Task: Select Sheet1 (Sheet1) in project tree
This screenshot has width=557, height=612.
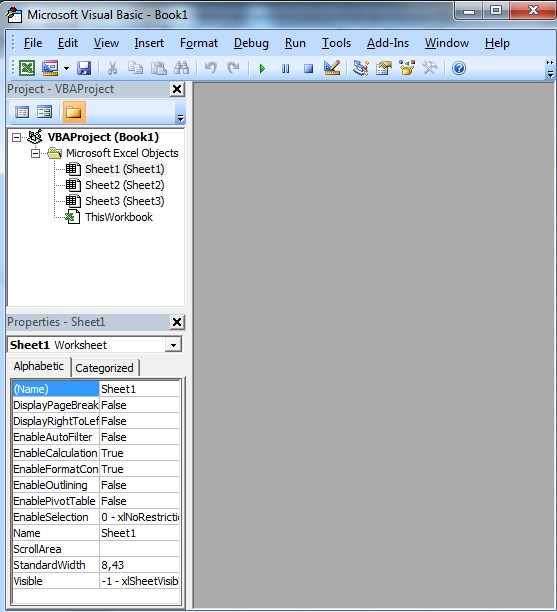Action: [x=125, y=169]
